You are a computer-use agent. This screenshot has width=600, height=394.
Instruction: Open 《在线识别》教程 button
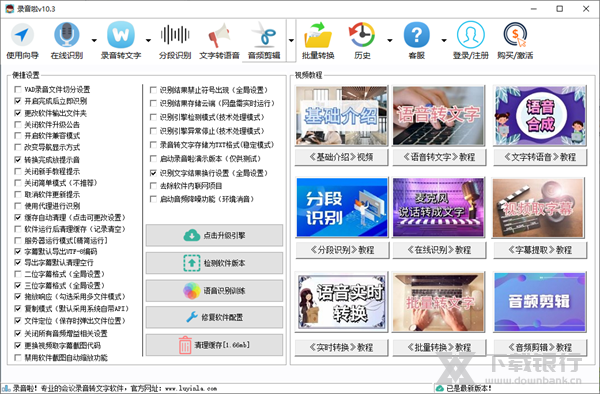[x=439, y=250]
